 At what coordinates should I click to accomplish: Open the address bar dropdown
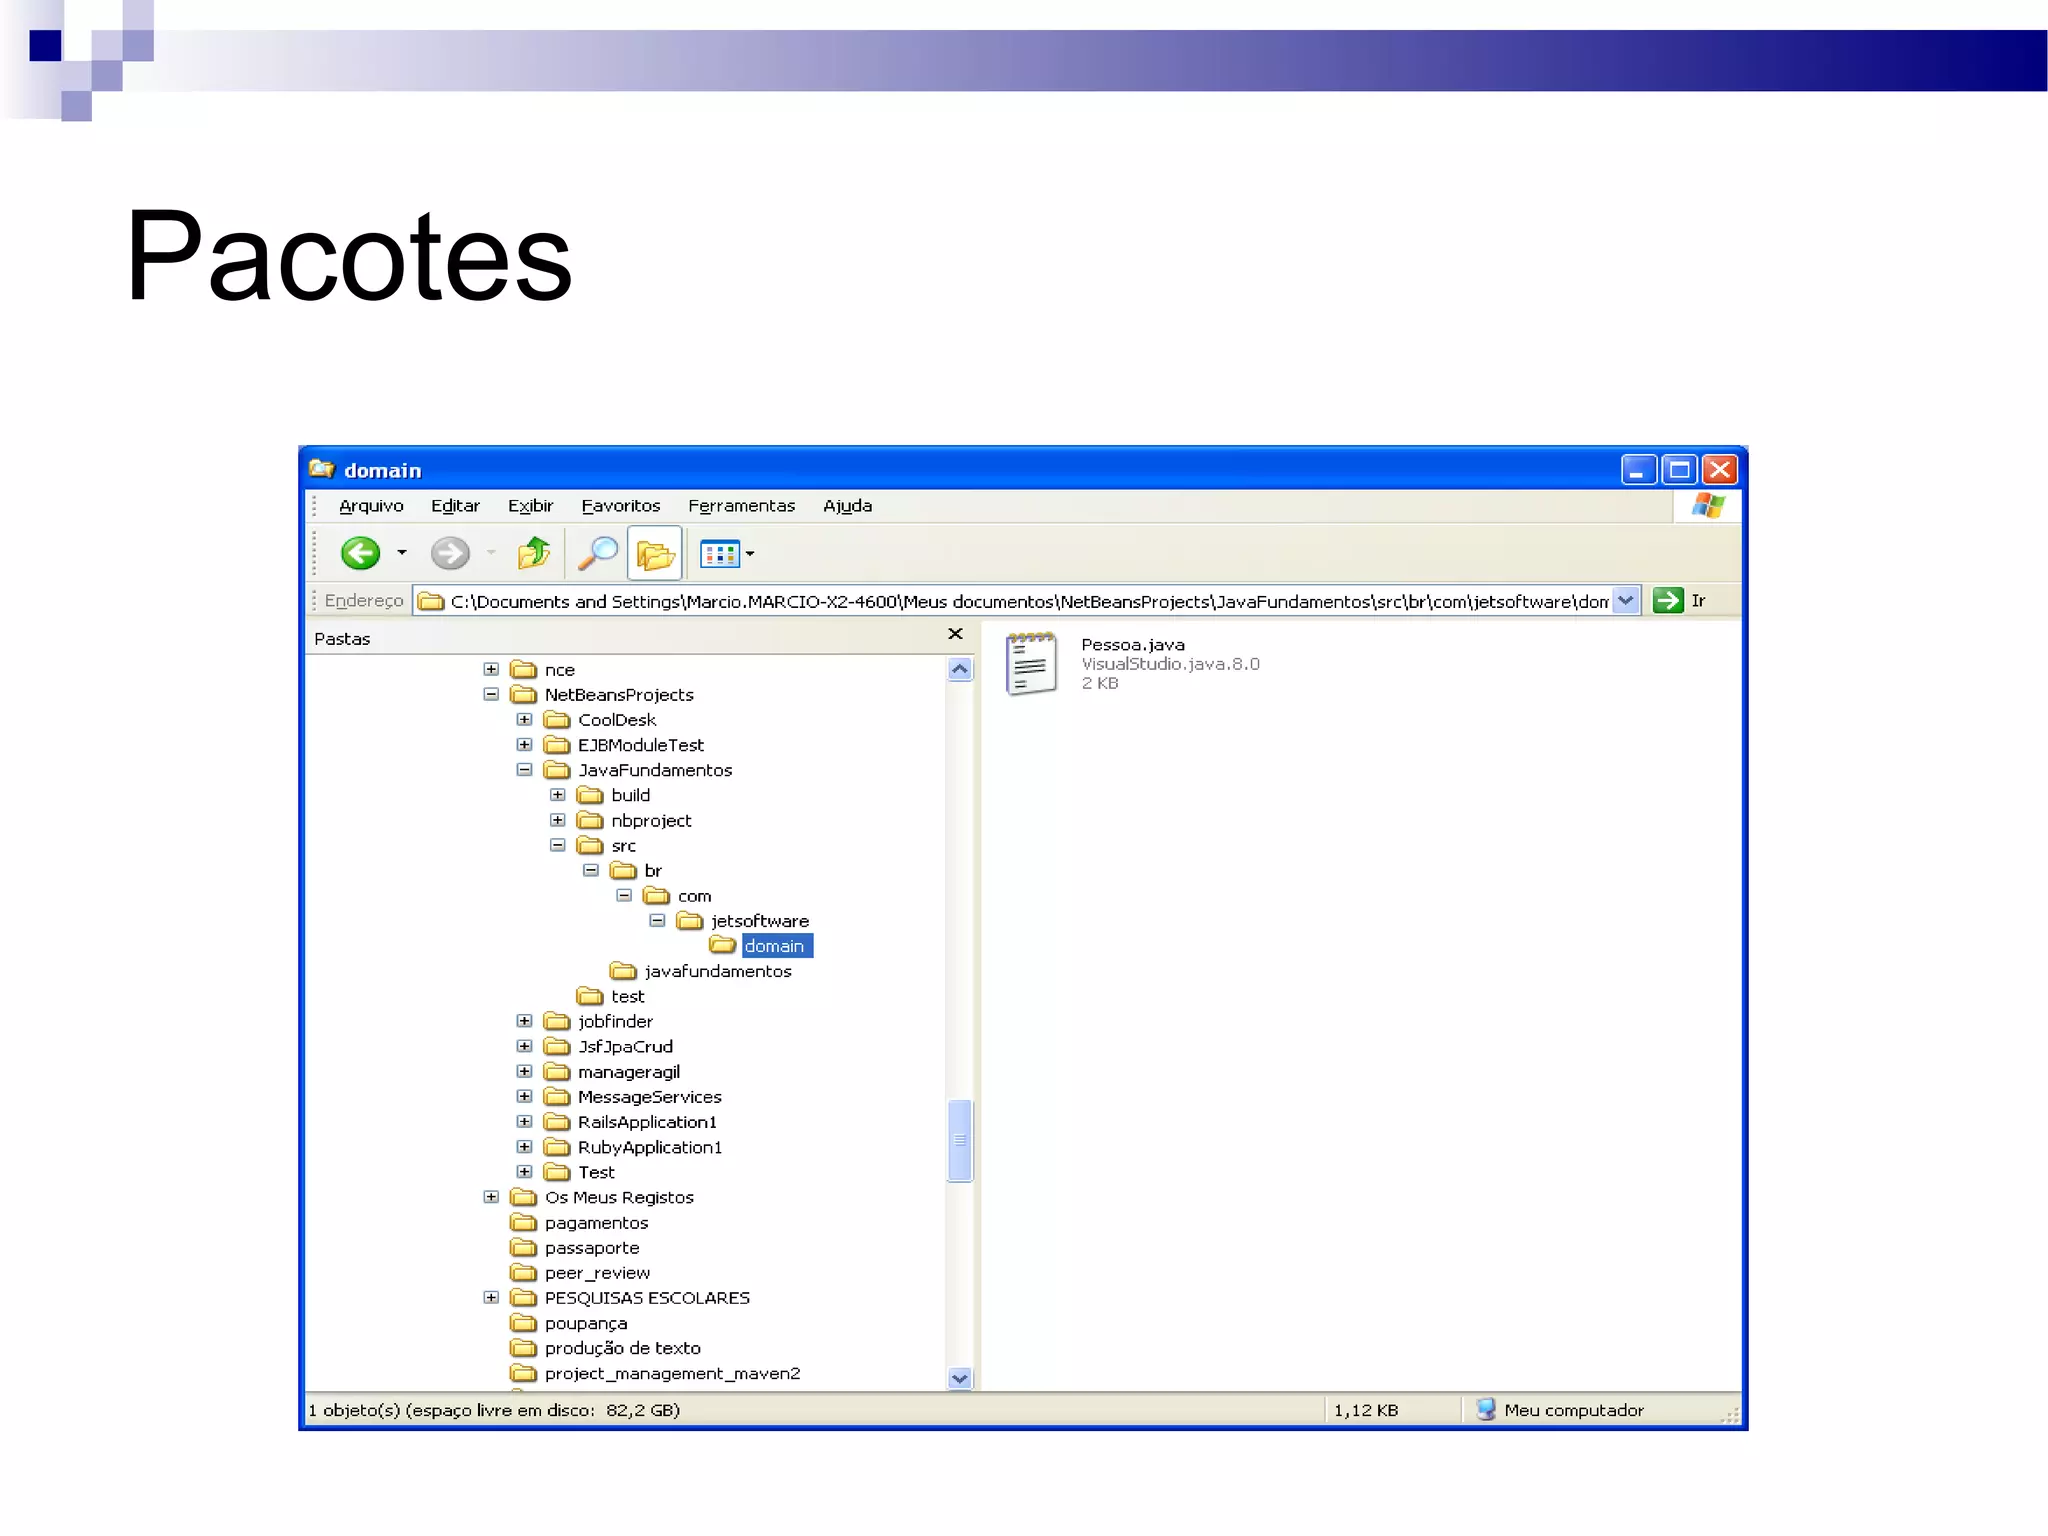click(x=1626, y=600)
